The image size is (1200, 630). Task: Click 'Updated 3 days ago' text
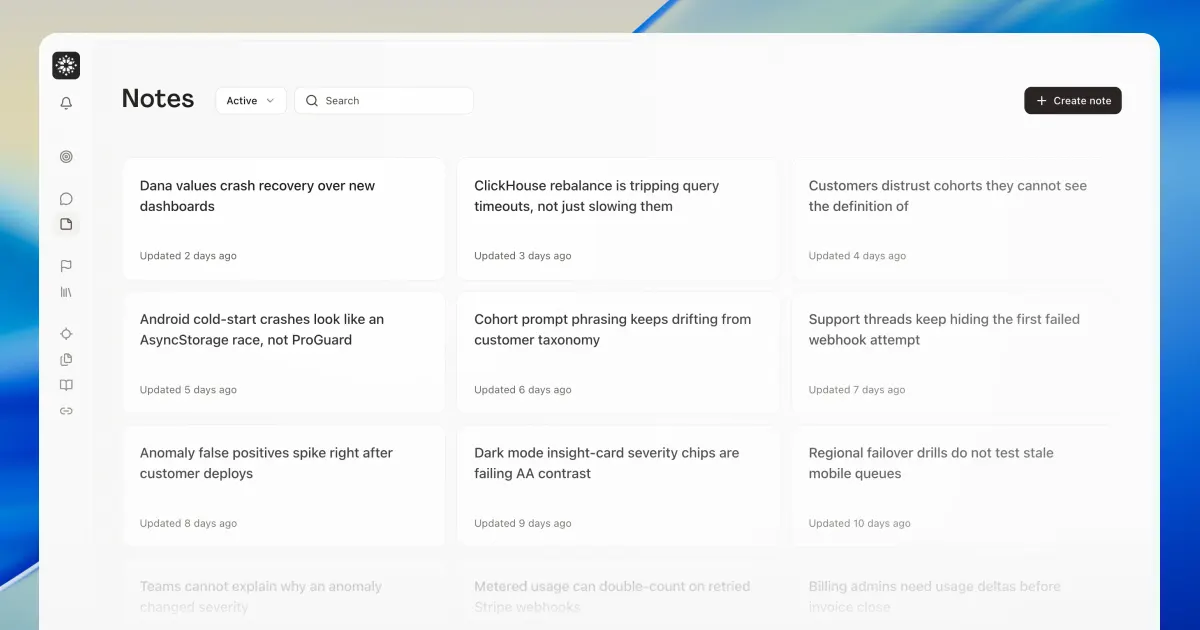tap(523, 256)
